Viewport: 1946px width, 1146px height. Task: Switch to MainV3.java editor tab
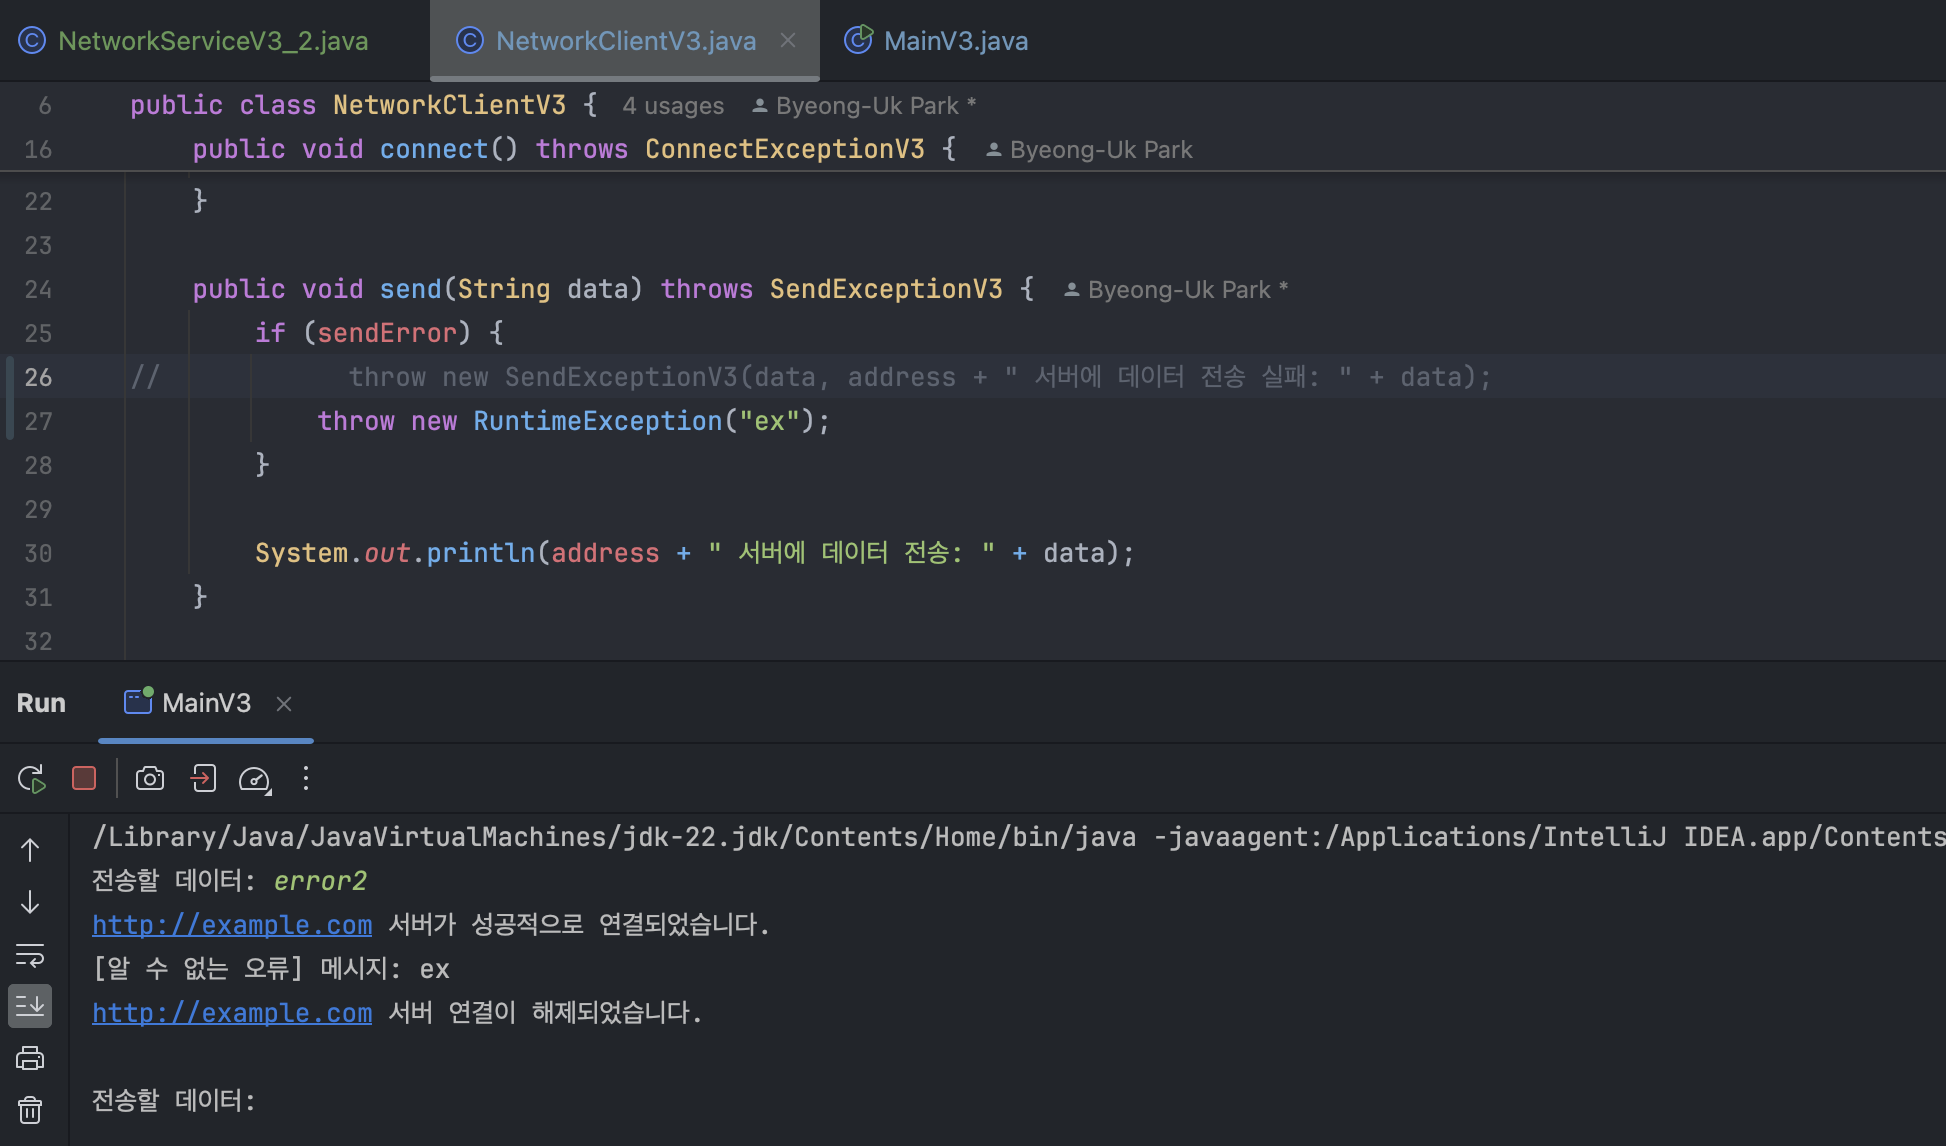[955, 41]
